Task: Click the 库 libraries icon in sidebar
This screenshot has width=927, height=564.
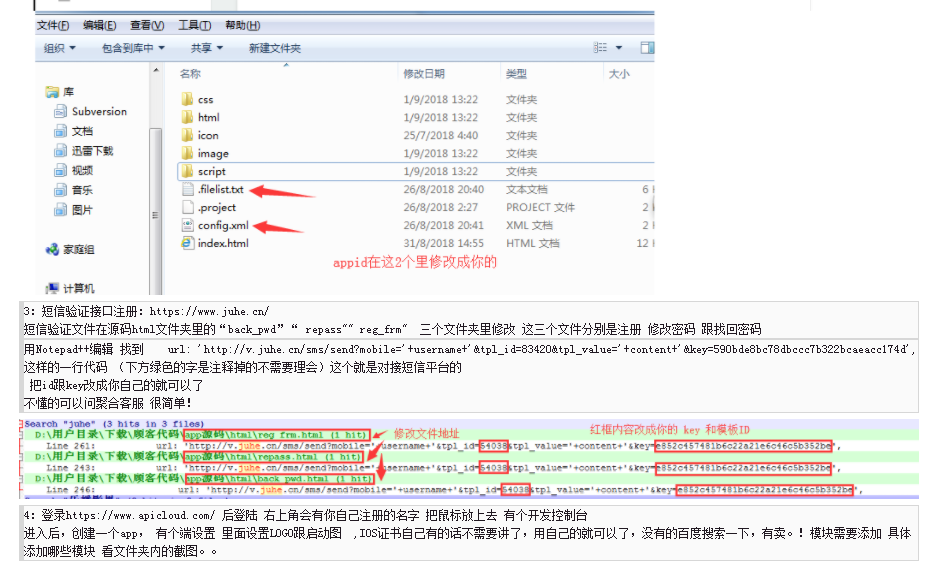Action: (x=52, y=92)
